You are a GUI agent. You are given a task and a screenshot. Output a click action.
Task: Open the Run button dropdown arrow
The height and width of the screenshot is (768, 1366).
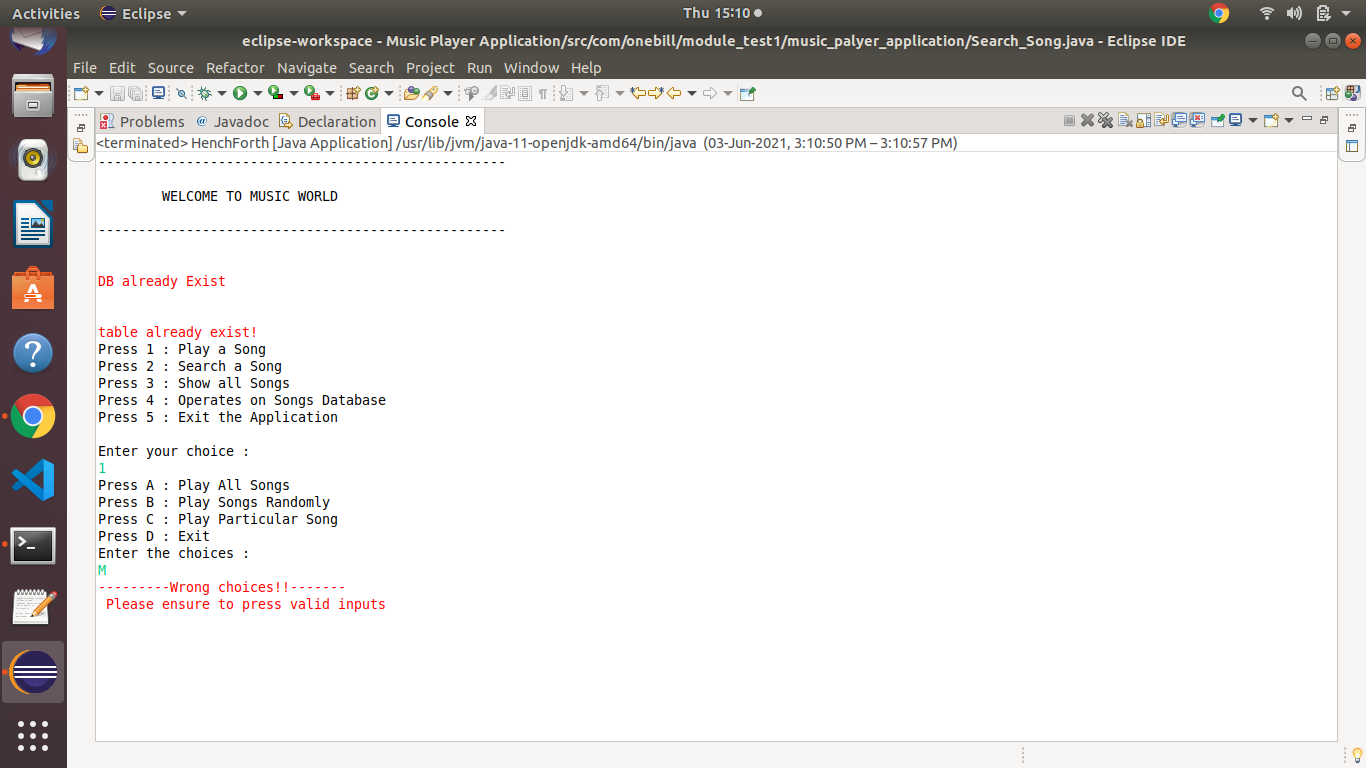(258, 92)
